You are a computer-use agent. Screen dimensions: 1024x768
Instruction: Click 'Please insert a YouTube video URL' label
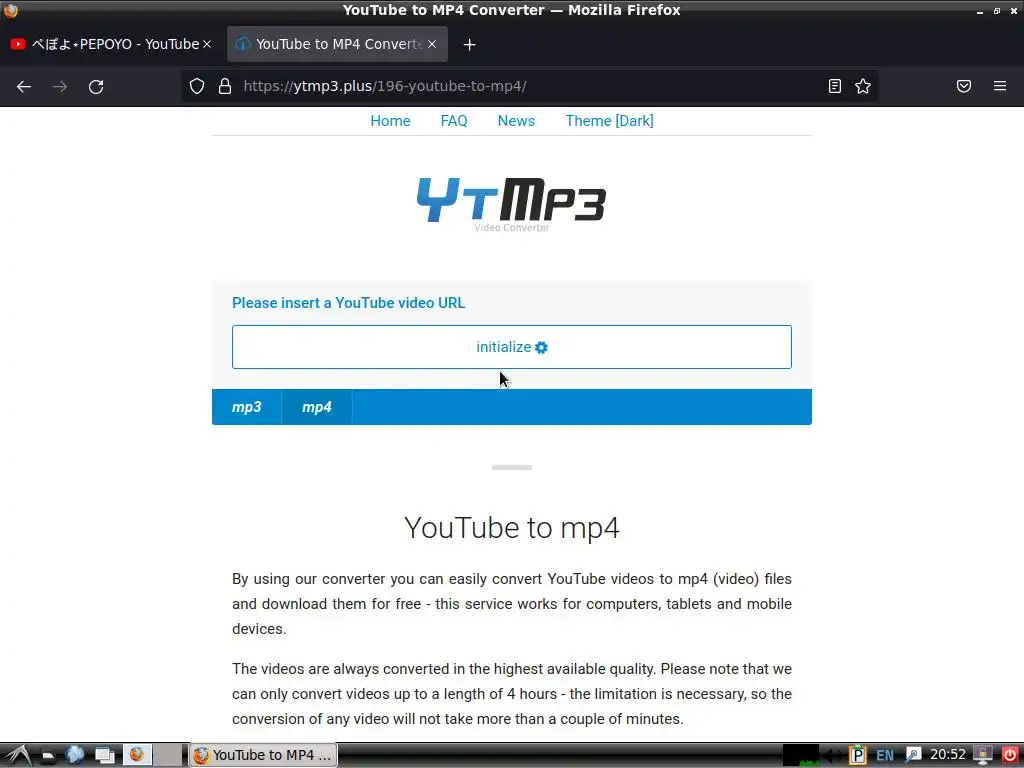click(349, 303)
